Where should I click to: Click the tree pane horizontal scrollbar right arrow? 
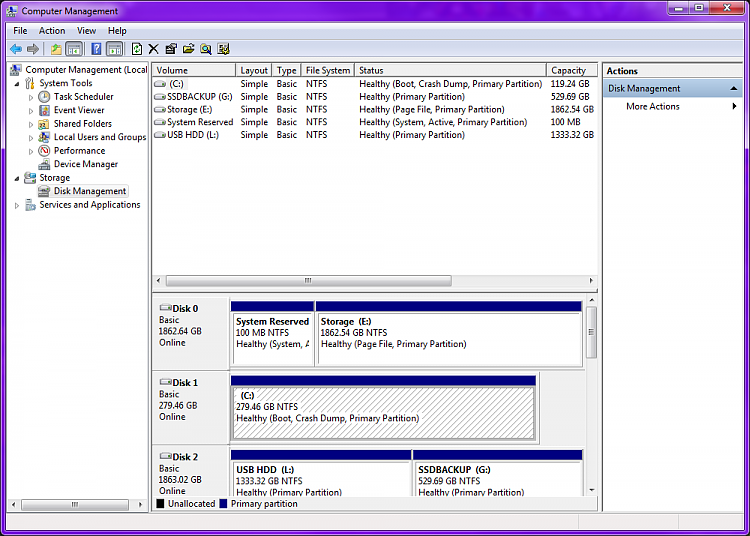tap(140, 504)
